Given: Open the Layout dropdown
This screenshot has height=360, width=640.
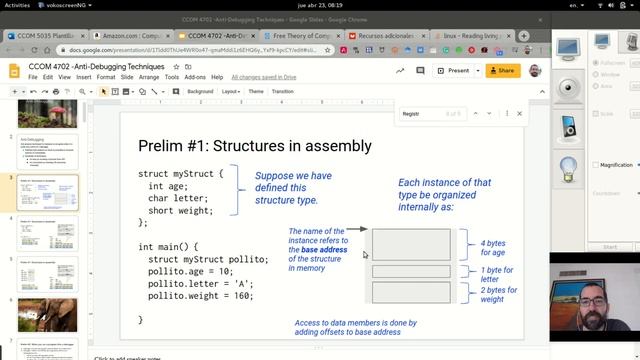Looking at the screenshot, I should click(231, 91).
